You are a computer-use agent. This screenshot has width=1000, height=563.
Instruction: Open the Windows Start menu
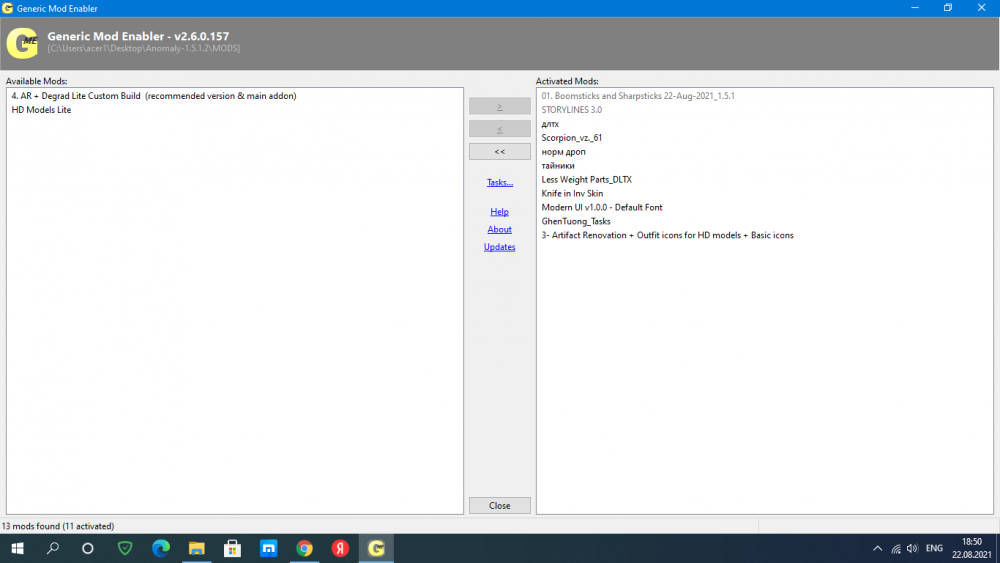17,548
